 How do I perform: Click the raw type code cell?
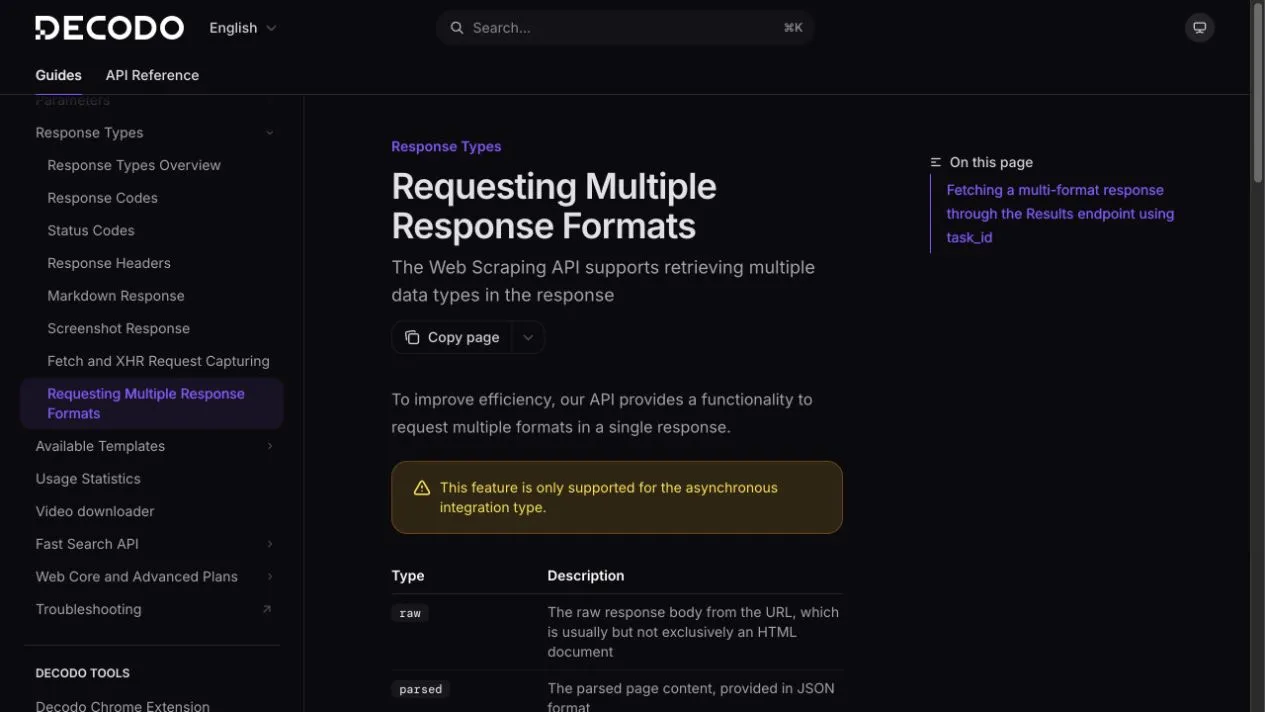pyautogui.click(x=410, y=613)
